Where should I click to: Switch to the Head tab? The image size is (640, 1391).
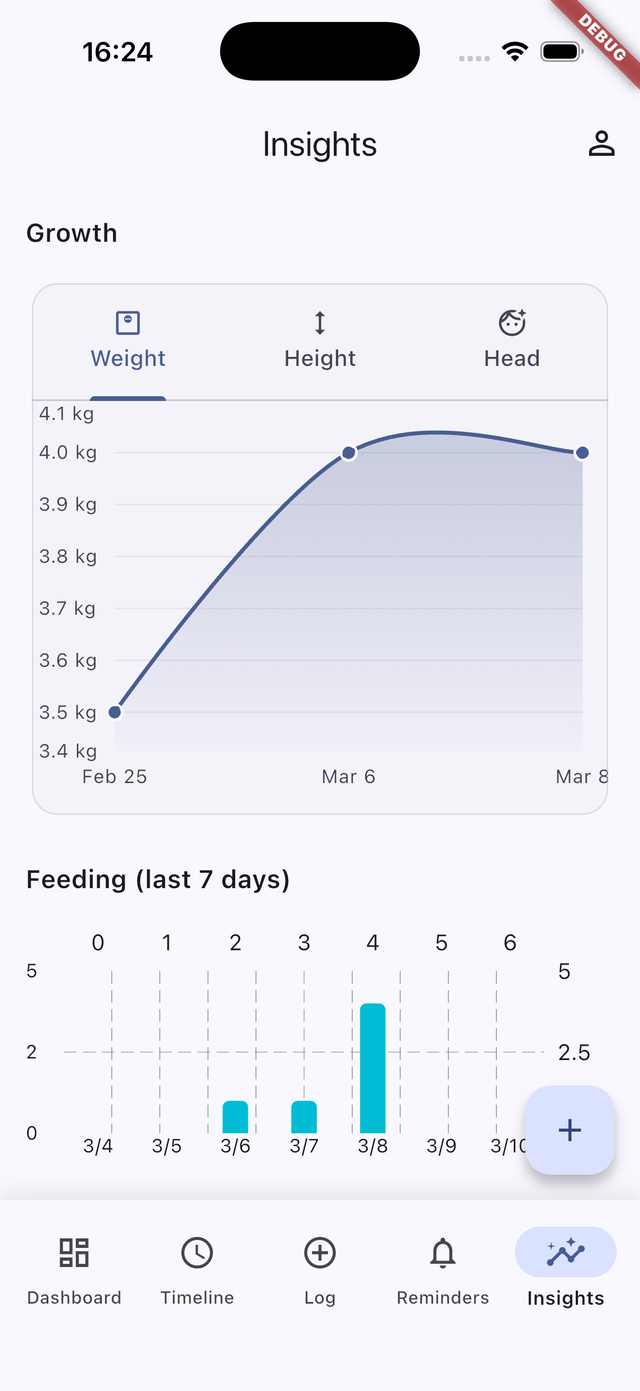pos(511,340)
